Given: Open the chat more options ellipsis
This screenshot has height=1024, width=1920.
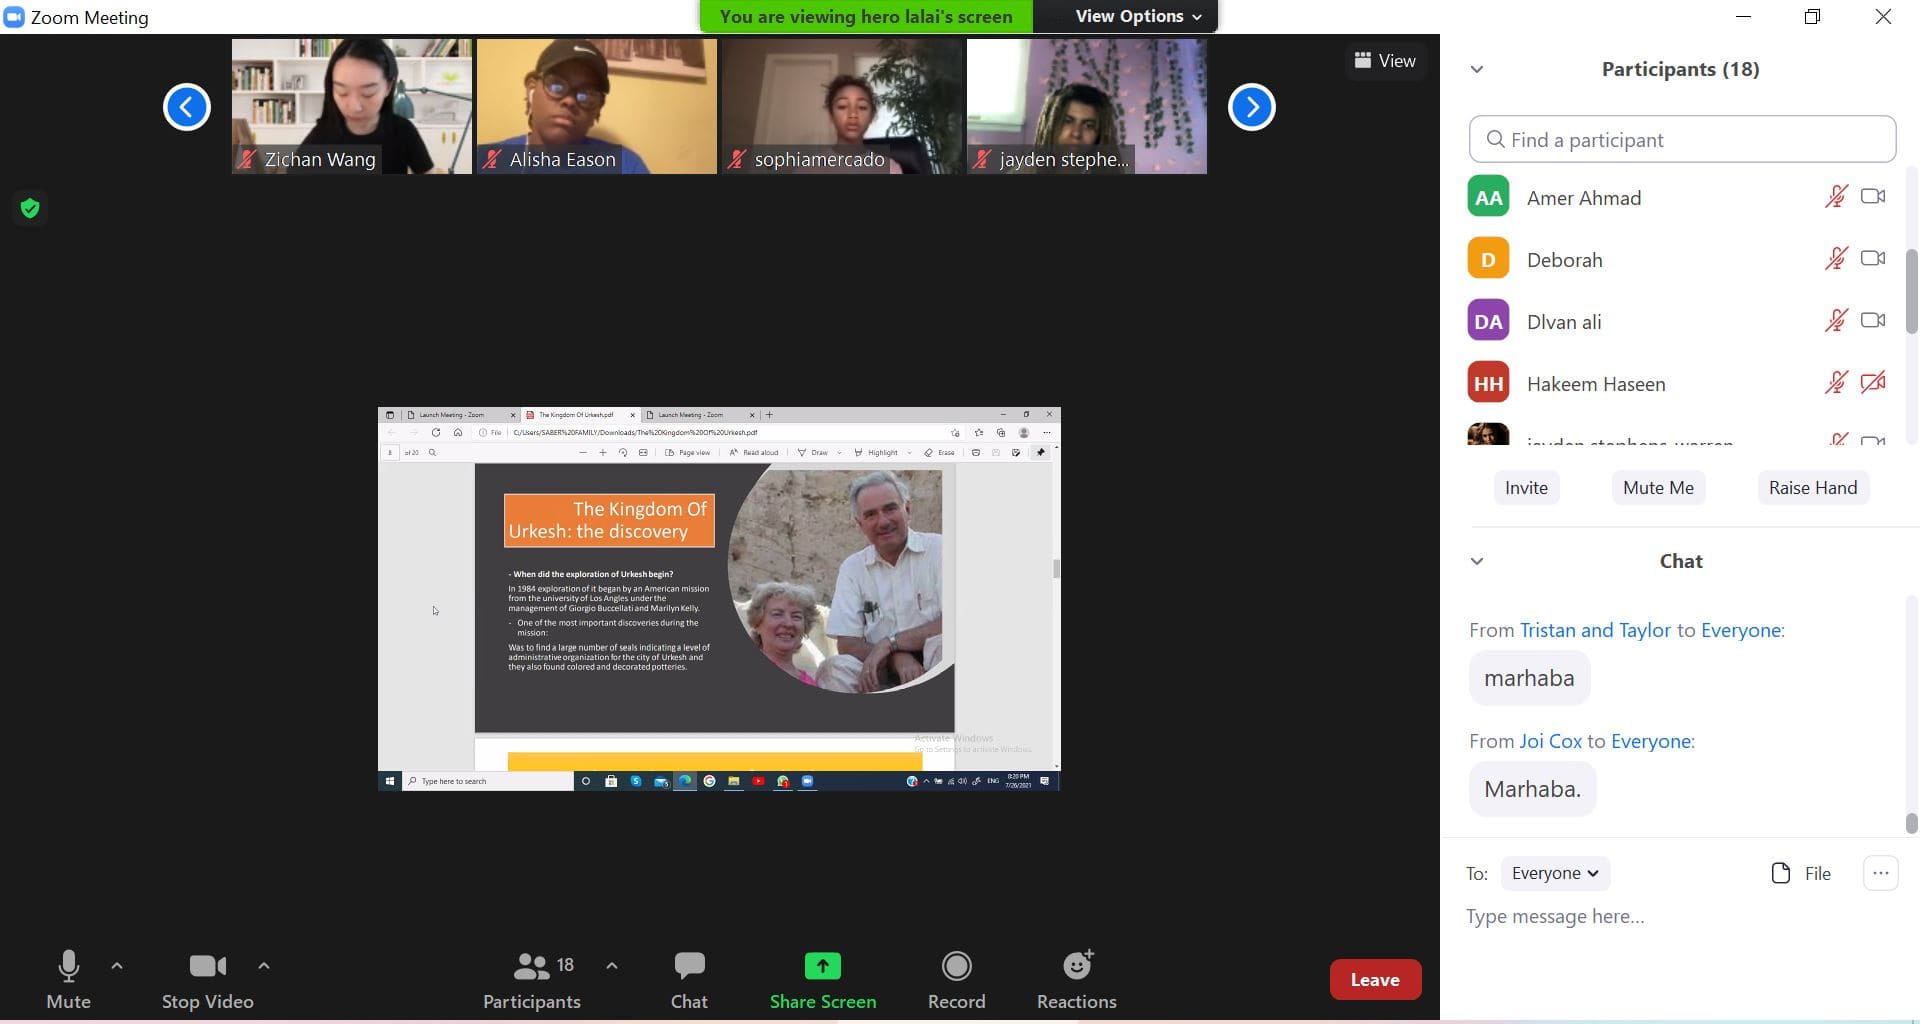Looking at the screenshot, I should 1880,873.
